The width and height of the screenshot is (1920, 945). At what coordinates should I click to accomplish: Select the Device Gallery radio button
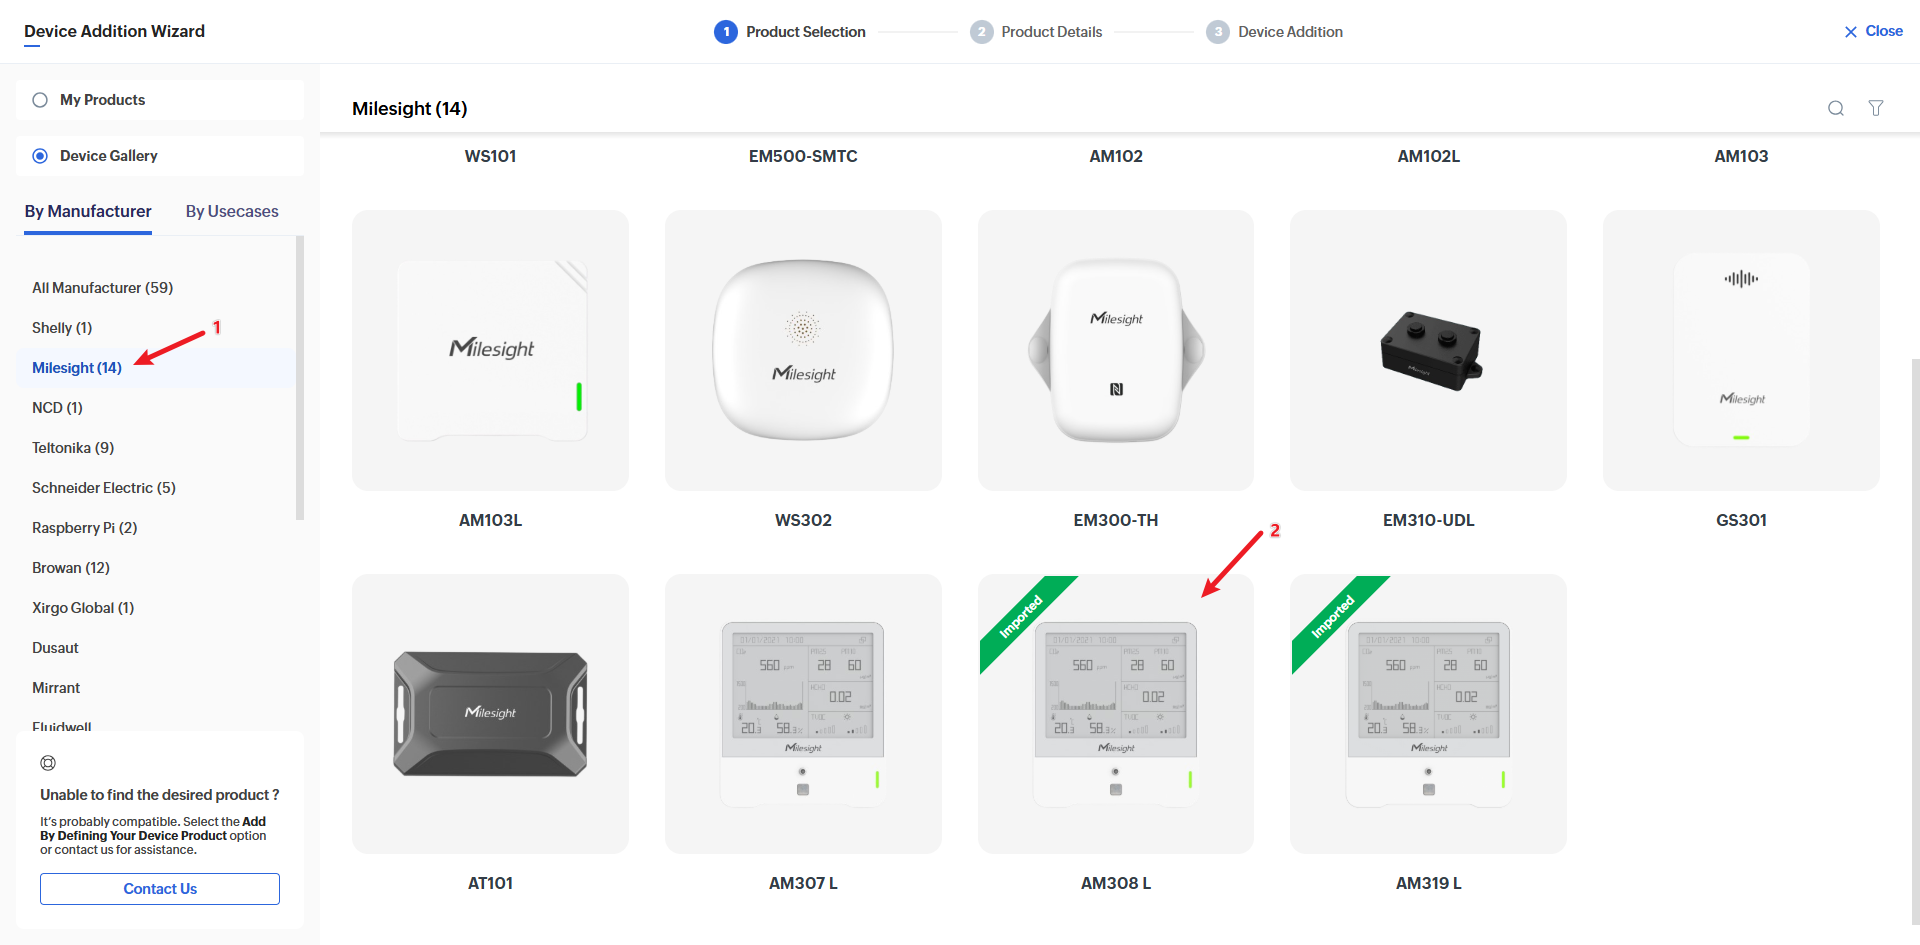click(x=40, y=156)
